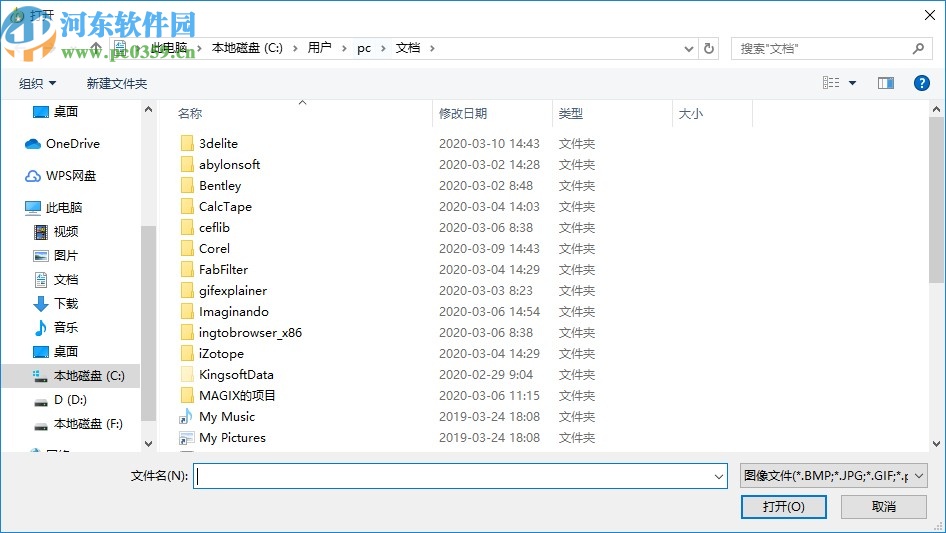Click the 3delite folder icon
Screen dimensions: 946x533
coord(187,144)
